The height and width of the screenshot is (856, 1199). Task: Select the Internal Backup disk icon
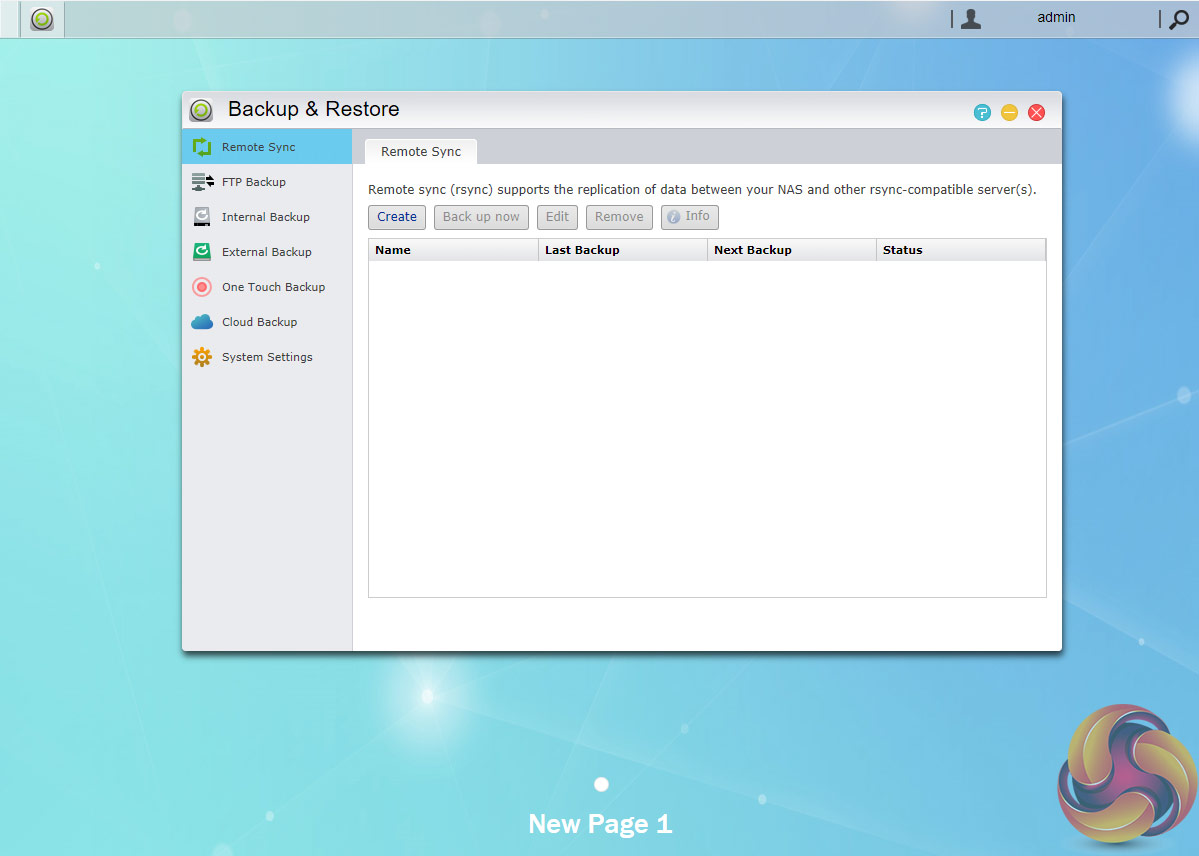(x=202, y=217)
